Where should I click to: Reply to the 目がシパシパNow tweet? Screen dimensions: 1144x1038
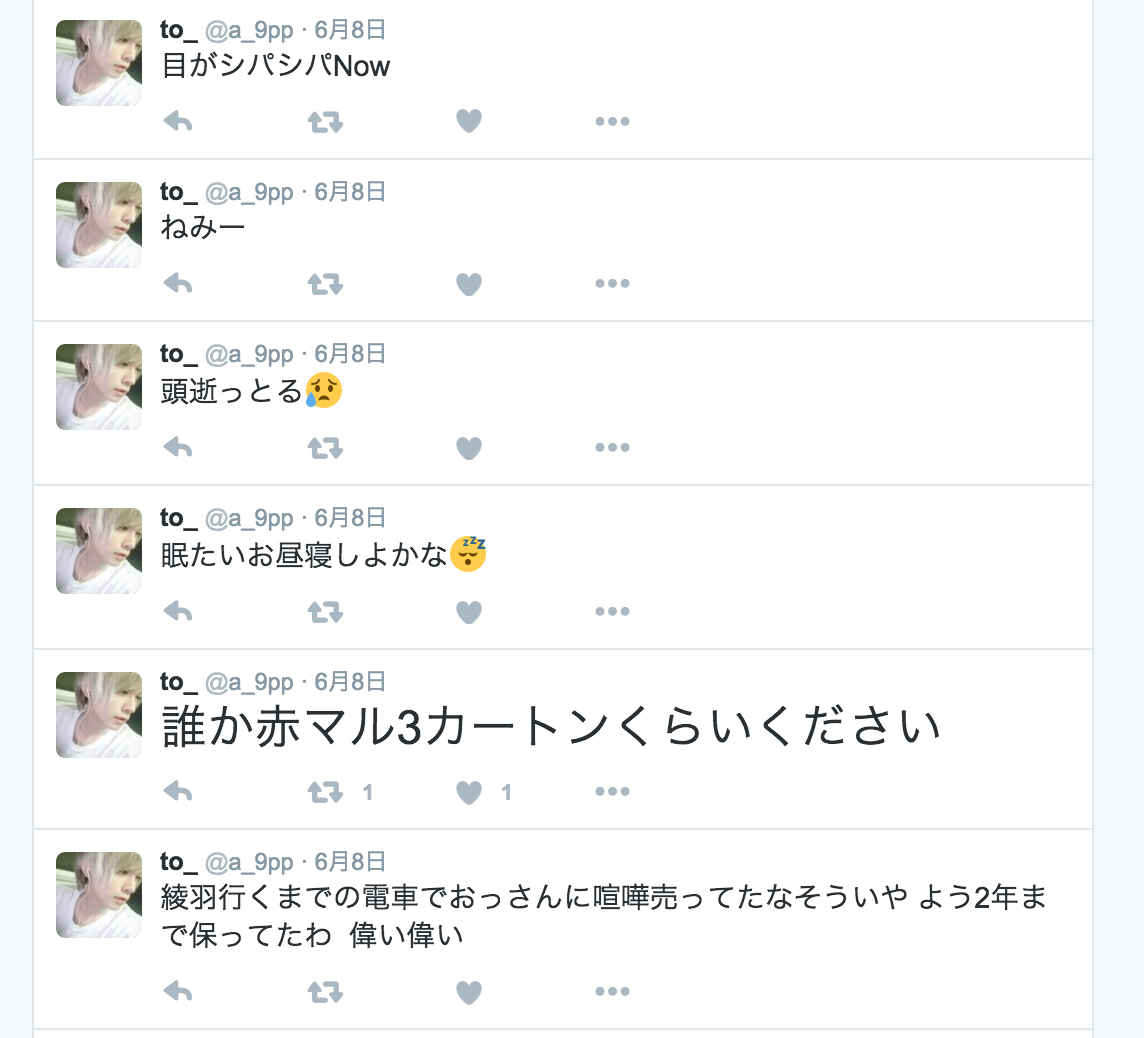coord(178,121)
